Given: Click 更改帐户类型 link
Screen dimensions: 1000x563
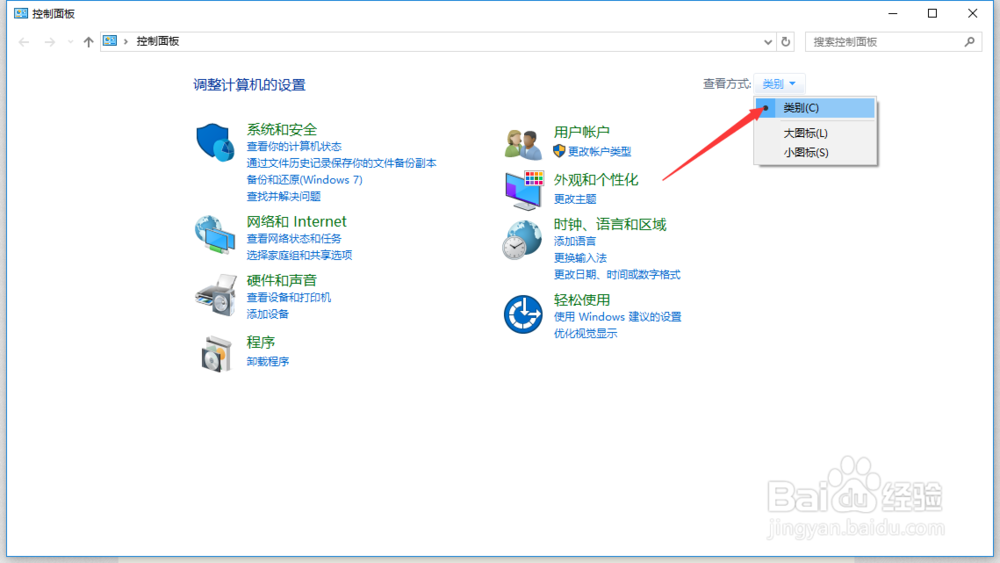Looking at the screenshot, I should (599, 151).
